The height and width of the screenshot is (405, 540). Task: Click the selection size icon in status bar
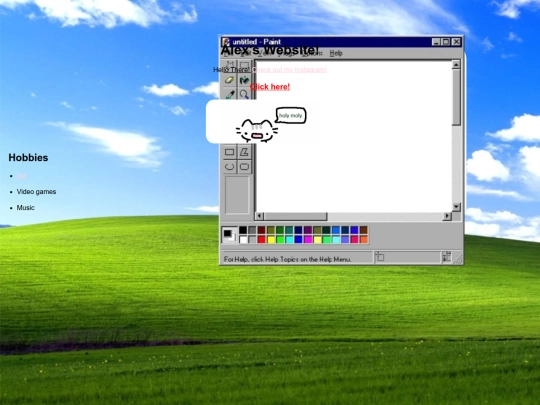click(x=446, y=257)
